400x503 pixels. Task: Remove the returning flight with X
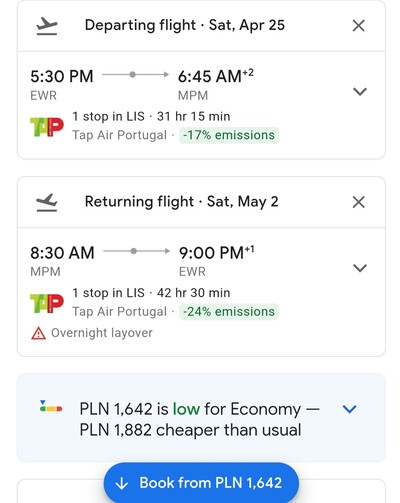coord(359,202)
